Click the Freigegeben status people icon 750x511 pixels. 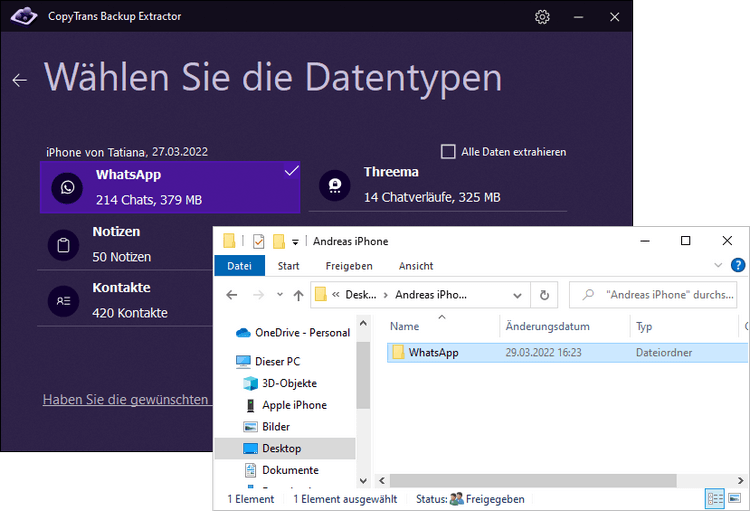(x=457, y=499)
